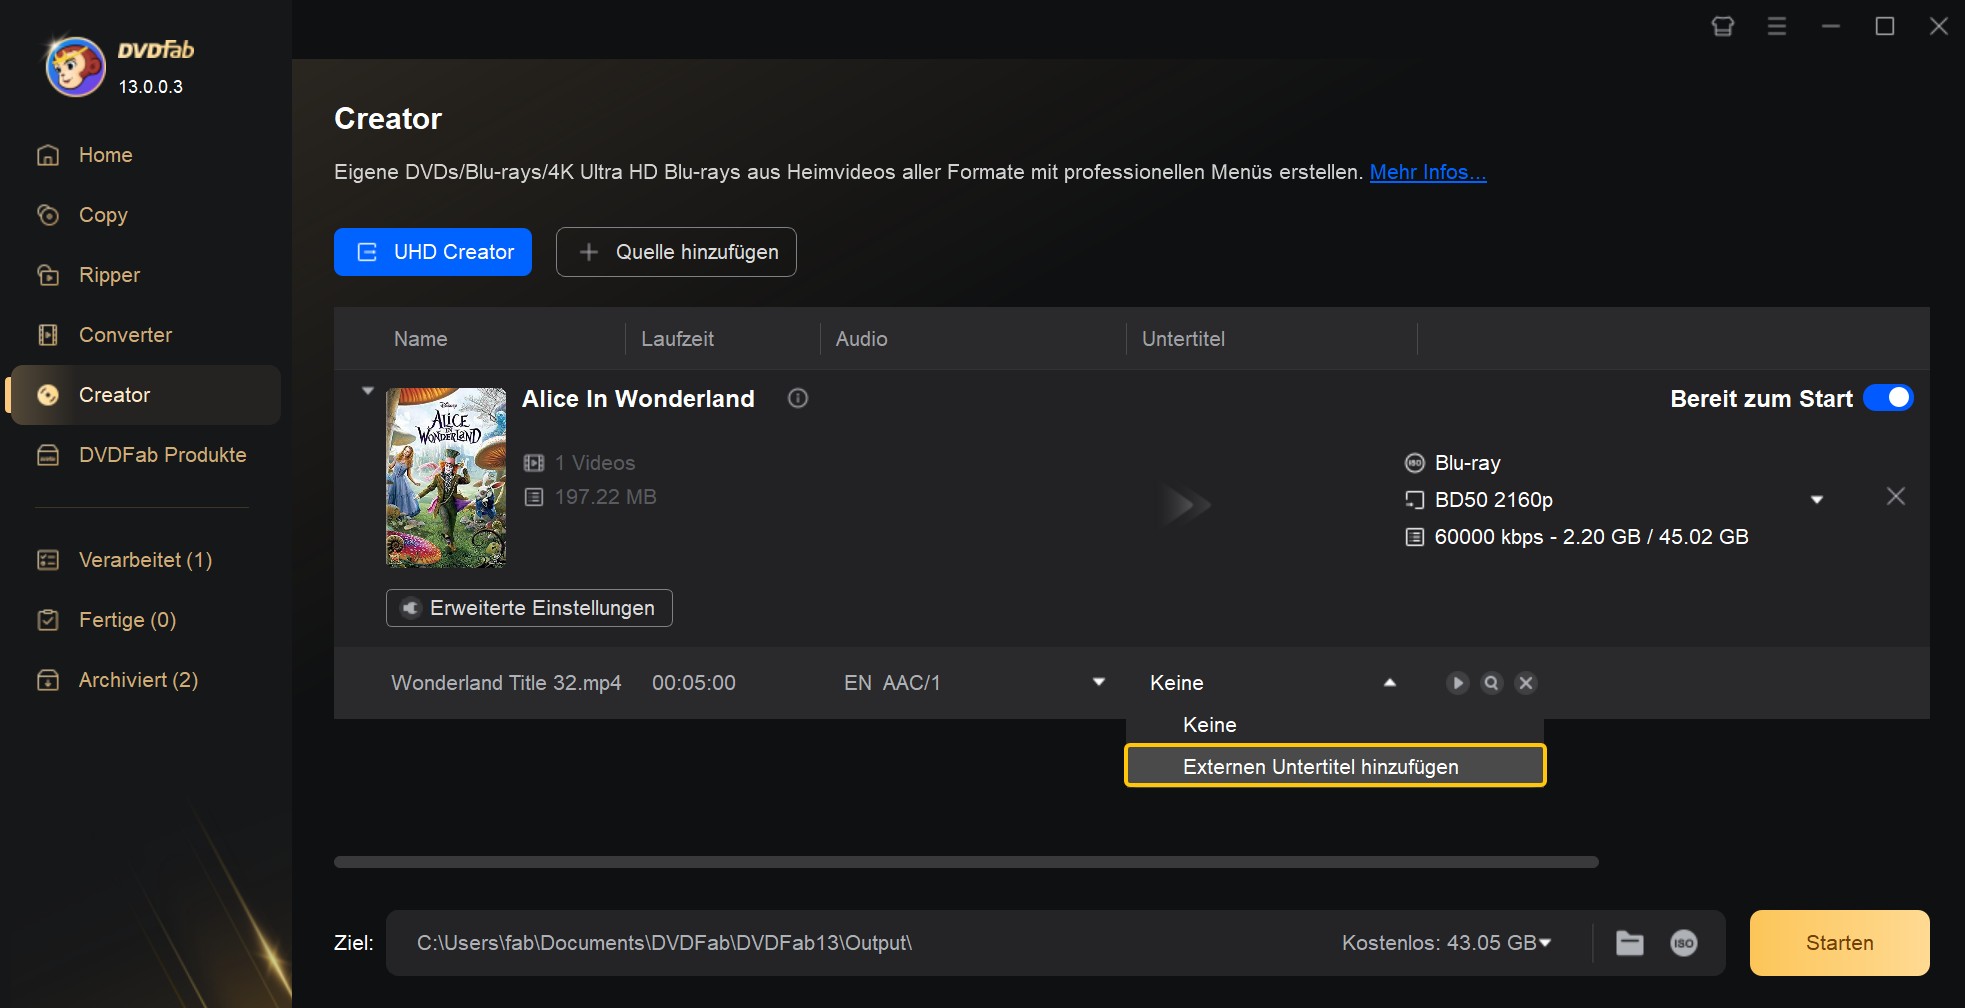This screenshot has width=1965, height=1008.
Task: Click the DVDFab monkey logo
Action: (x=76, y=67)
